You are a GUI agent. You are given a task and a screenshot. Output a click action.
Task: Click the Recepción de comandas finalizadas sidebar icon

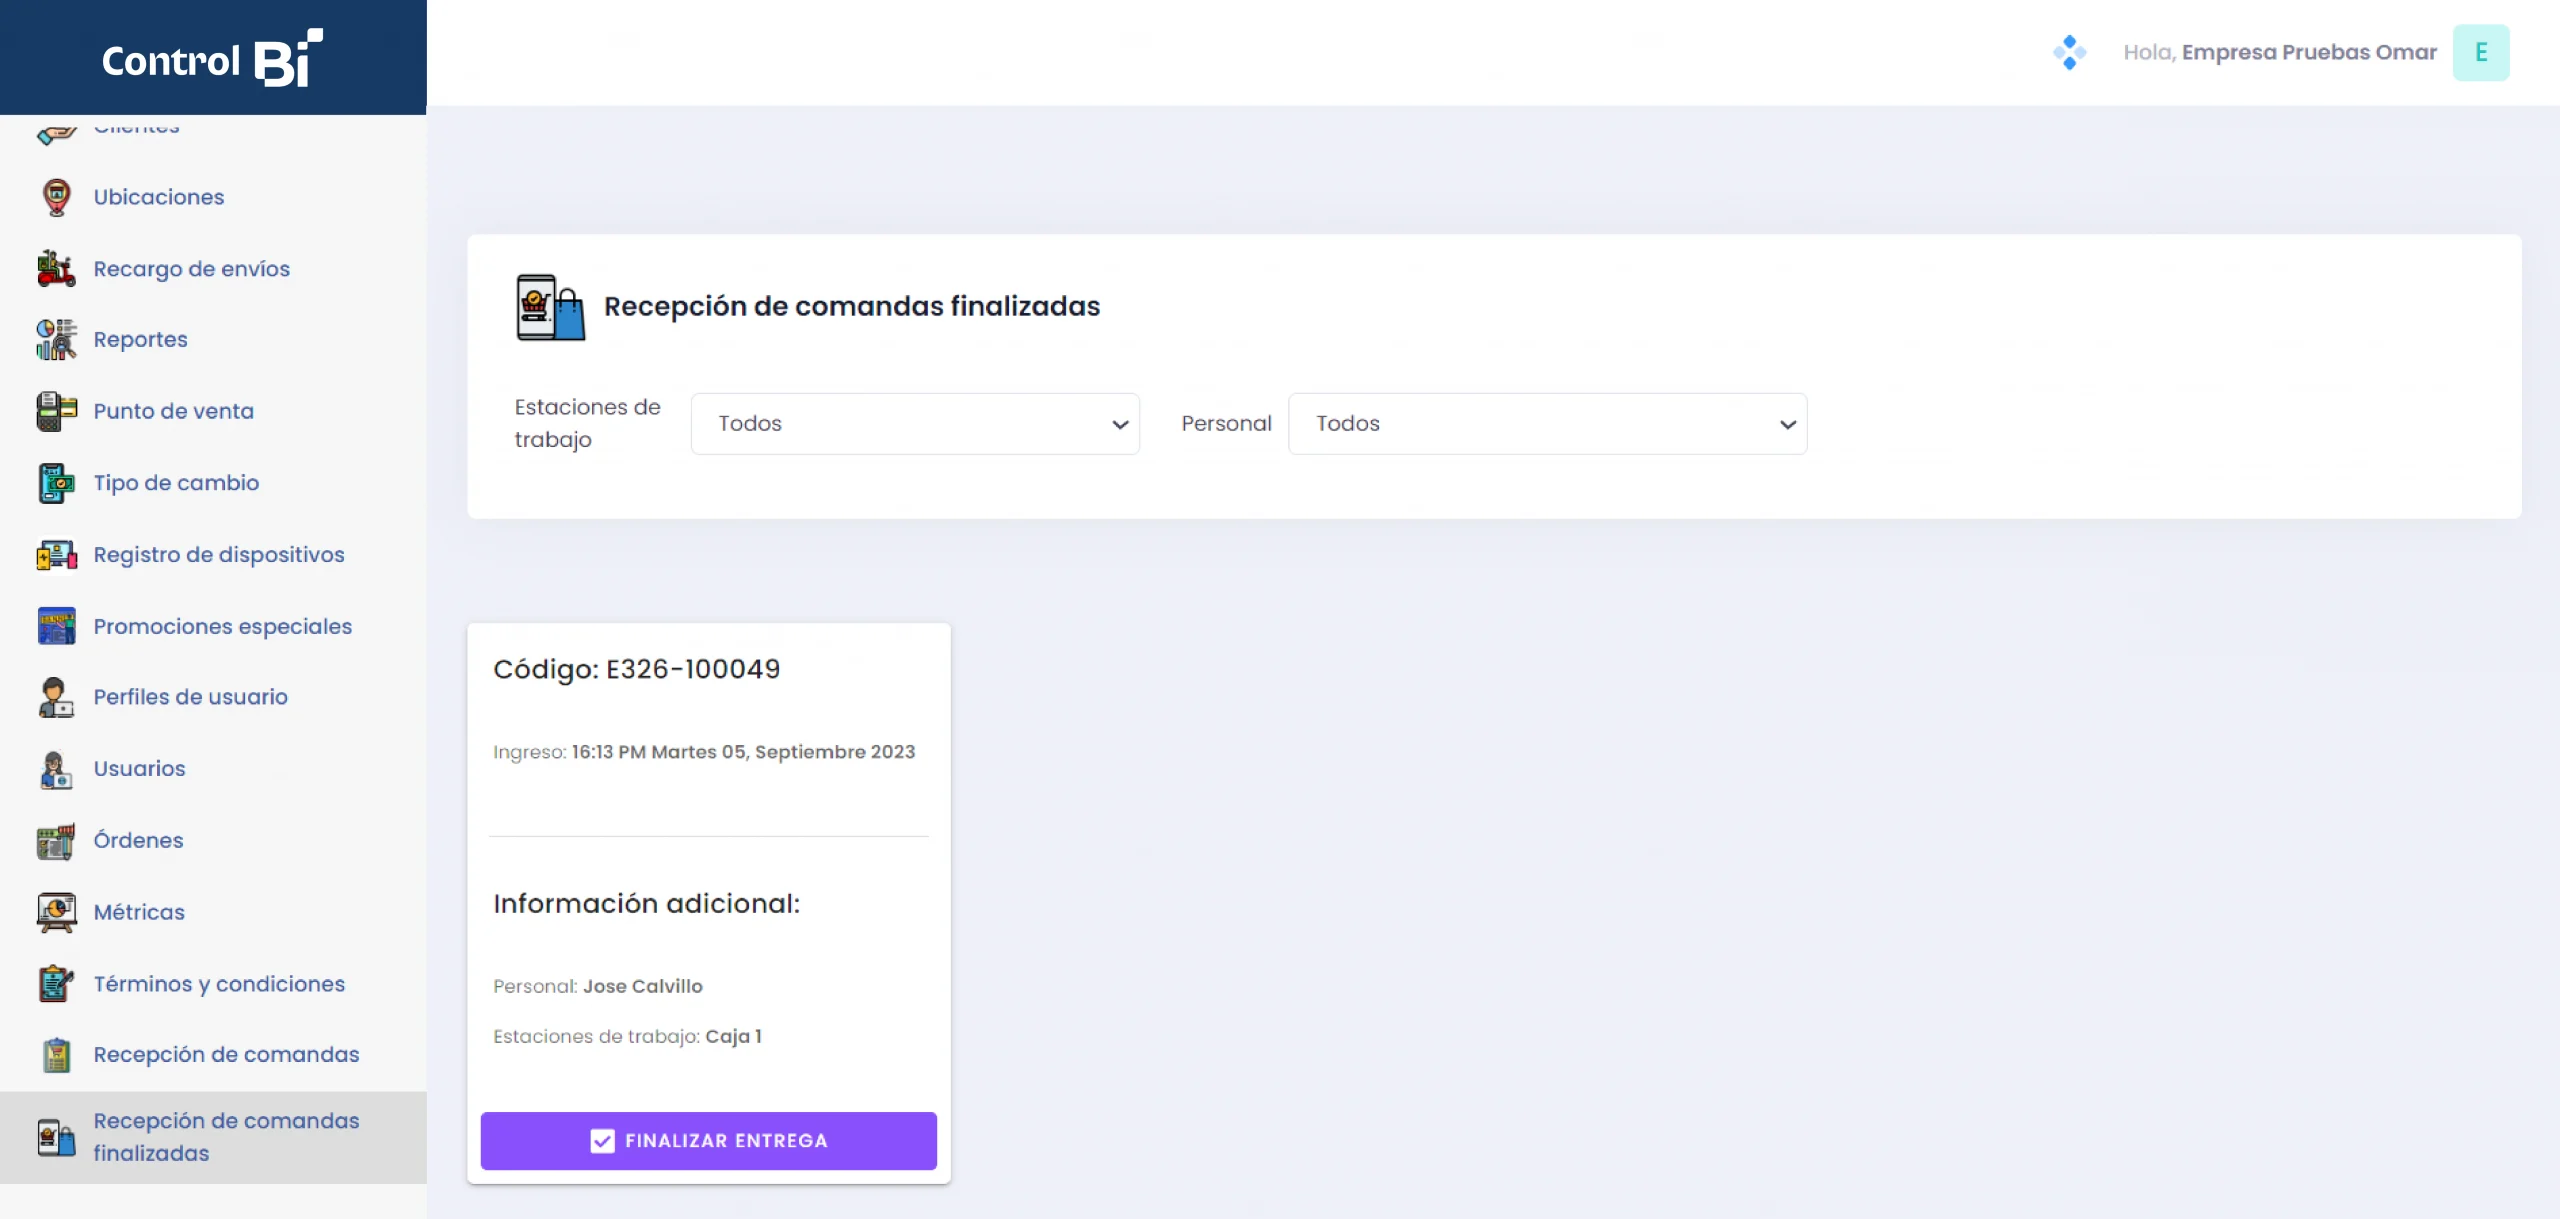coord(56,1137)
